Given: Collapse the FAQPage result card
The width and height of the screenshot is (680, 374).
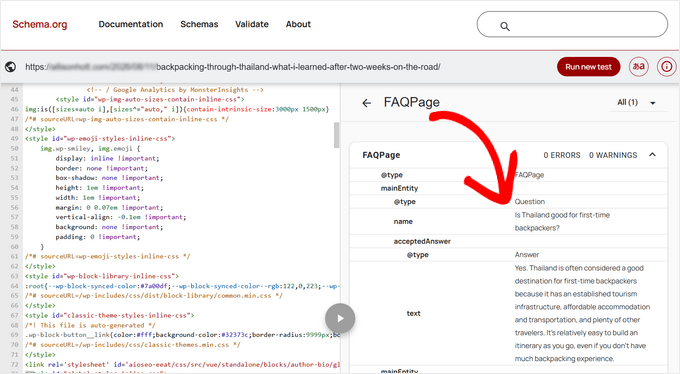Looking at the screenshot, I should coord(652,155).
